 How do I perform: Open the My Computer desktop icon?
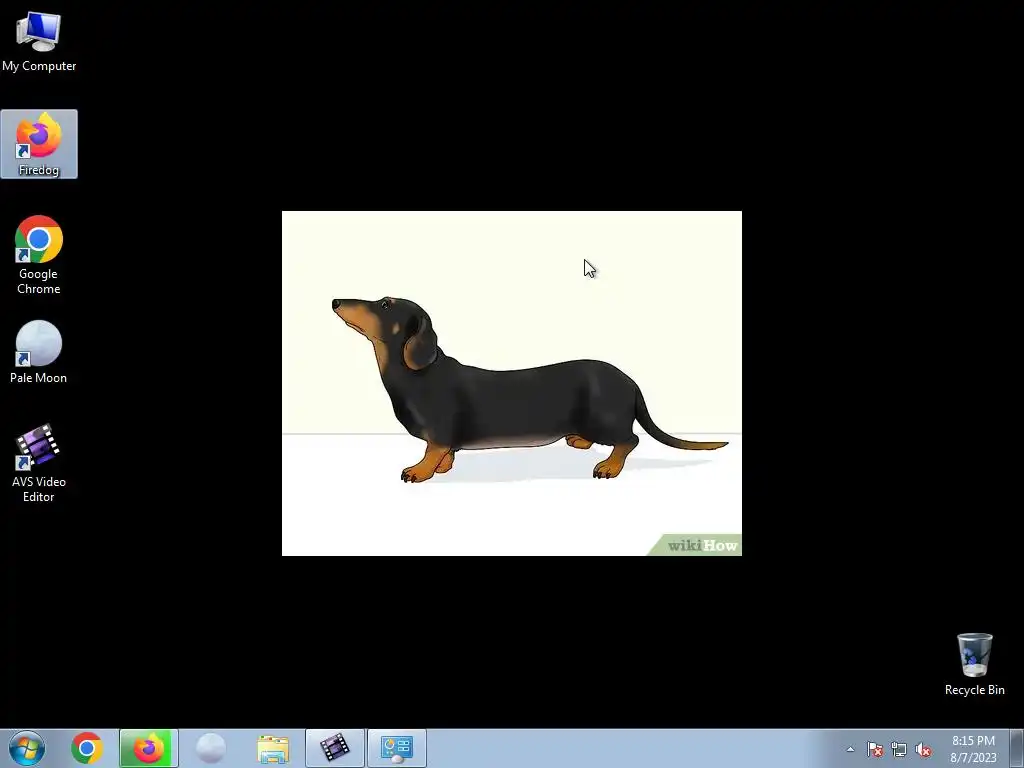39,40
